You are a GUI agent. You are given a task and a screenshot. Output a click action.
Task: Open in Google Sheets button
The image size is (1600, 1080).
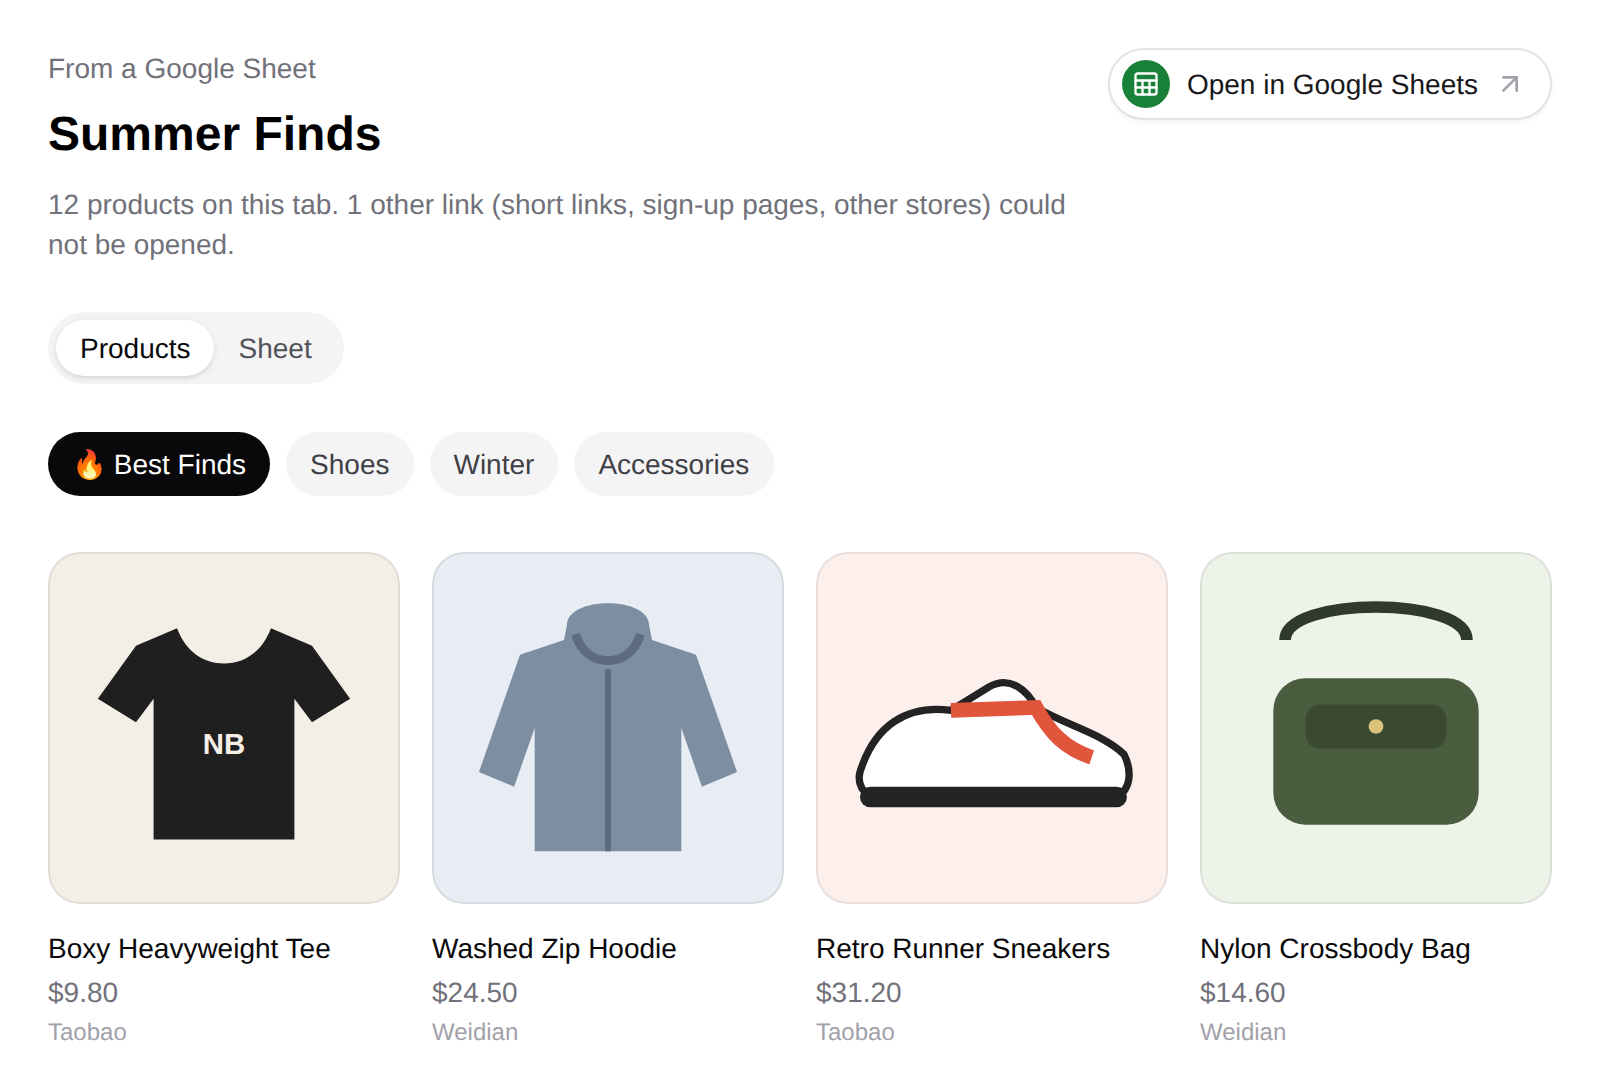(1330, 84)
